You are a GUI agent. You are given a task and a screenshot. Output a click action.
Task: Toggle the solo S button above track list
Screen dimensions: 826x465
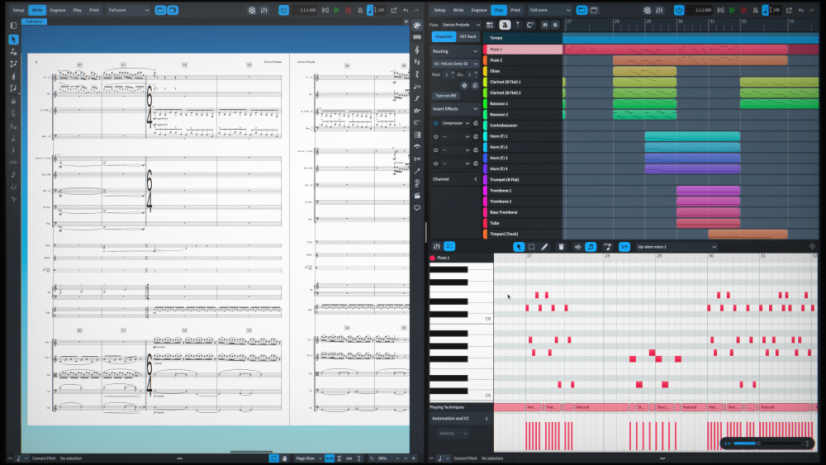[555, 25]
